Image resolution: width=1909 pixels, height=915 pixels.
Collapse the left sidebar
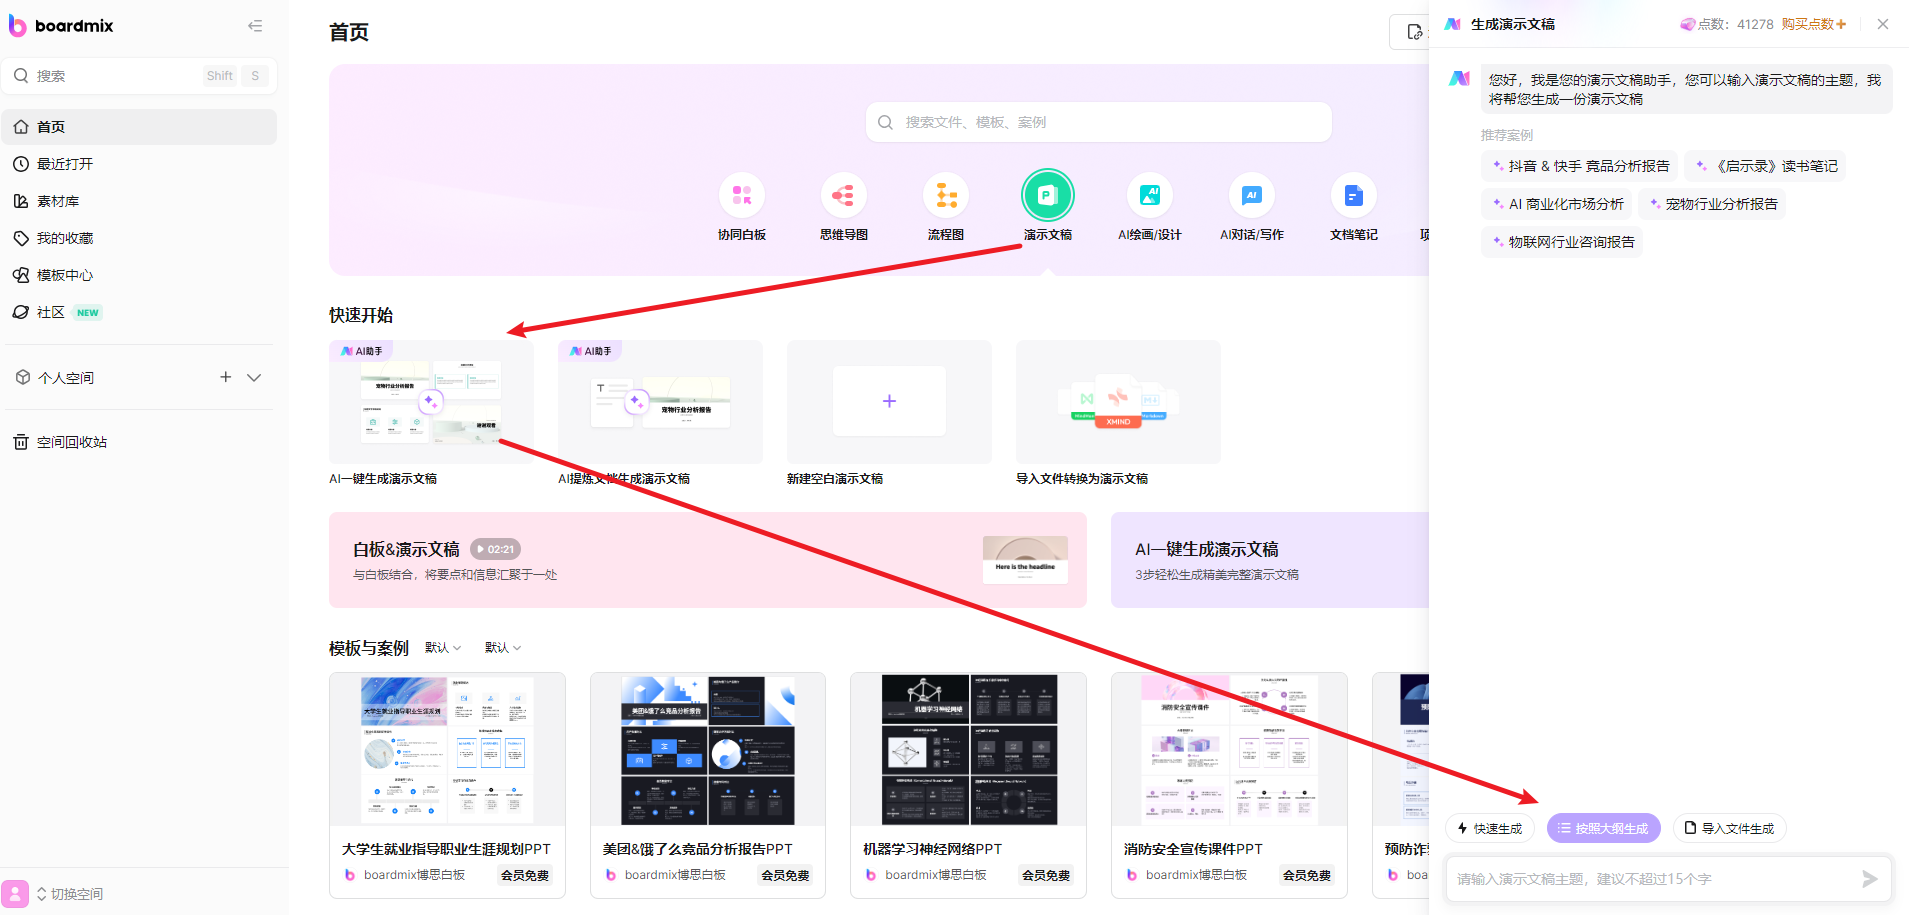(x=255, y=25)
